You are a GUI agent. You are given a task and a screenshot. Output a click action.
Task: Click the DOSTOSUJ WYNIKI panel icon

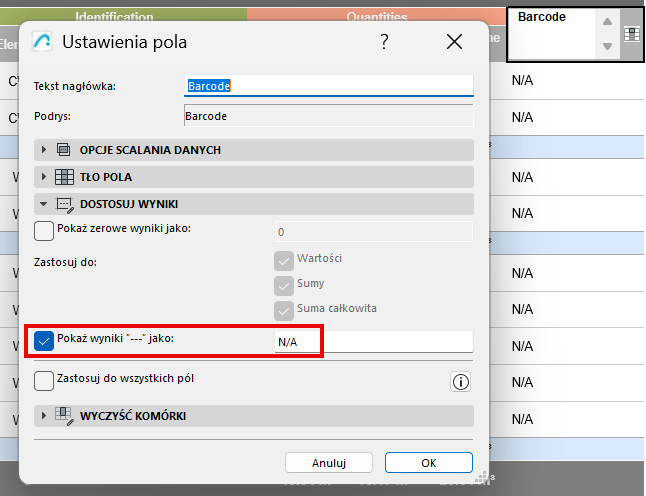coord(64,204)
